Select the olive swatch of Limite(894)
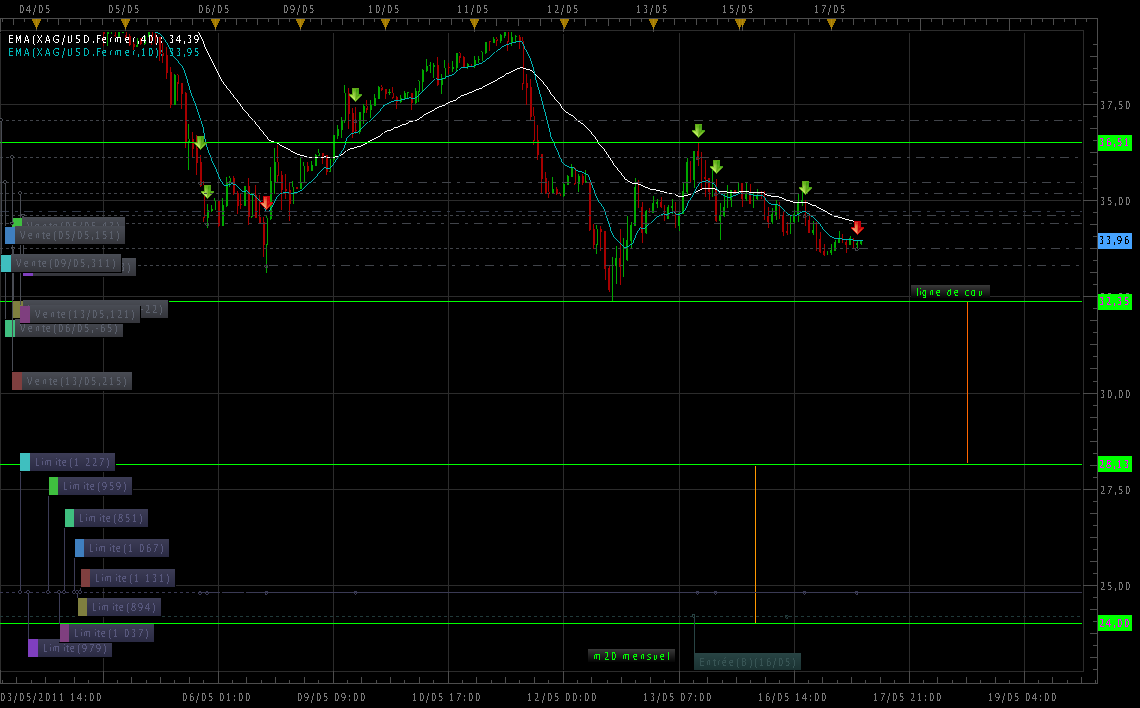The width and height of the screenshot is (1140, 708). tap(83, 607)
